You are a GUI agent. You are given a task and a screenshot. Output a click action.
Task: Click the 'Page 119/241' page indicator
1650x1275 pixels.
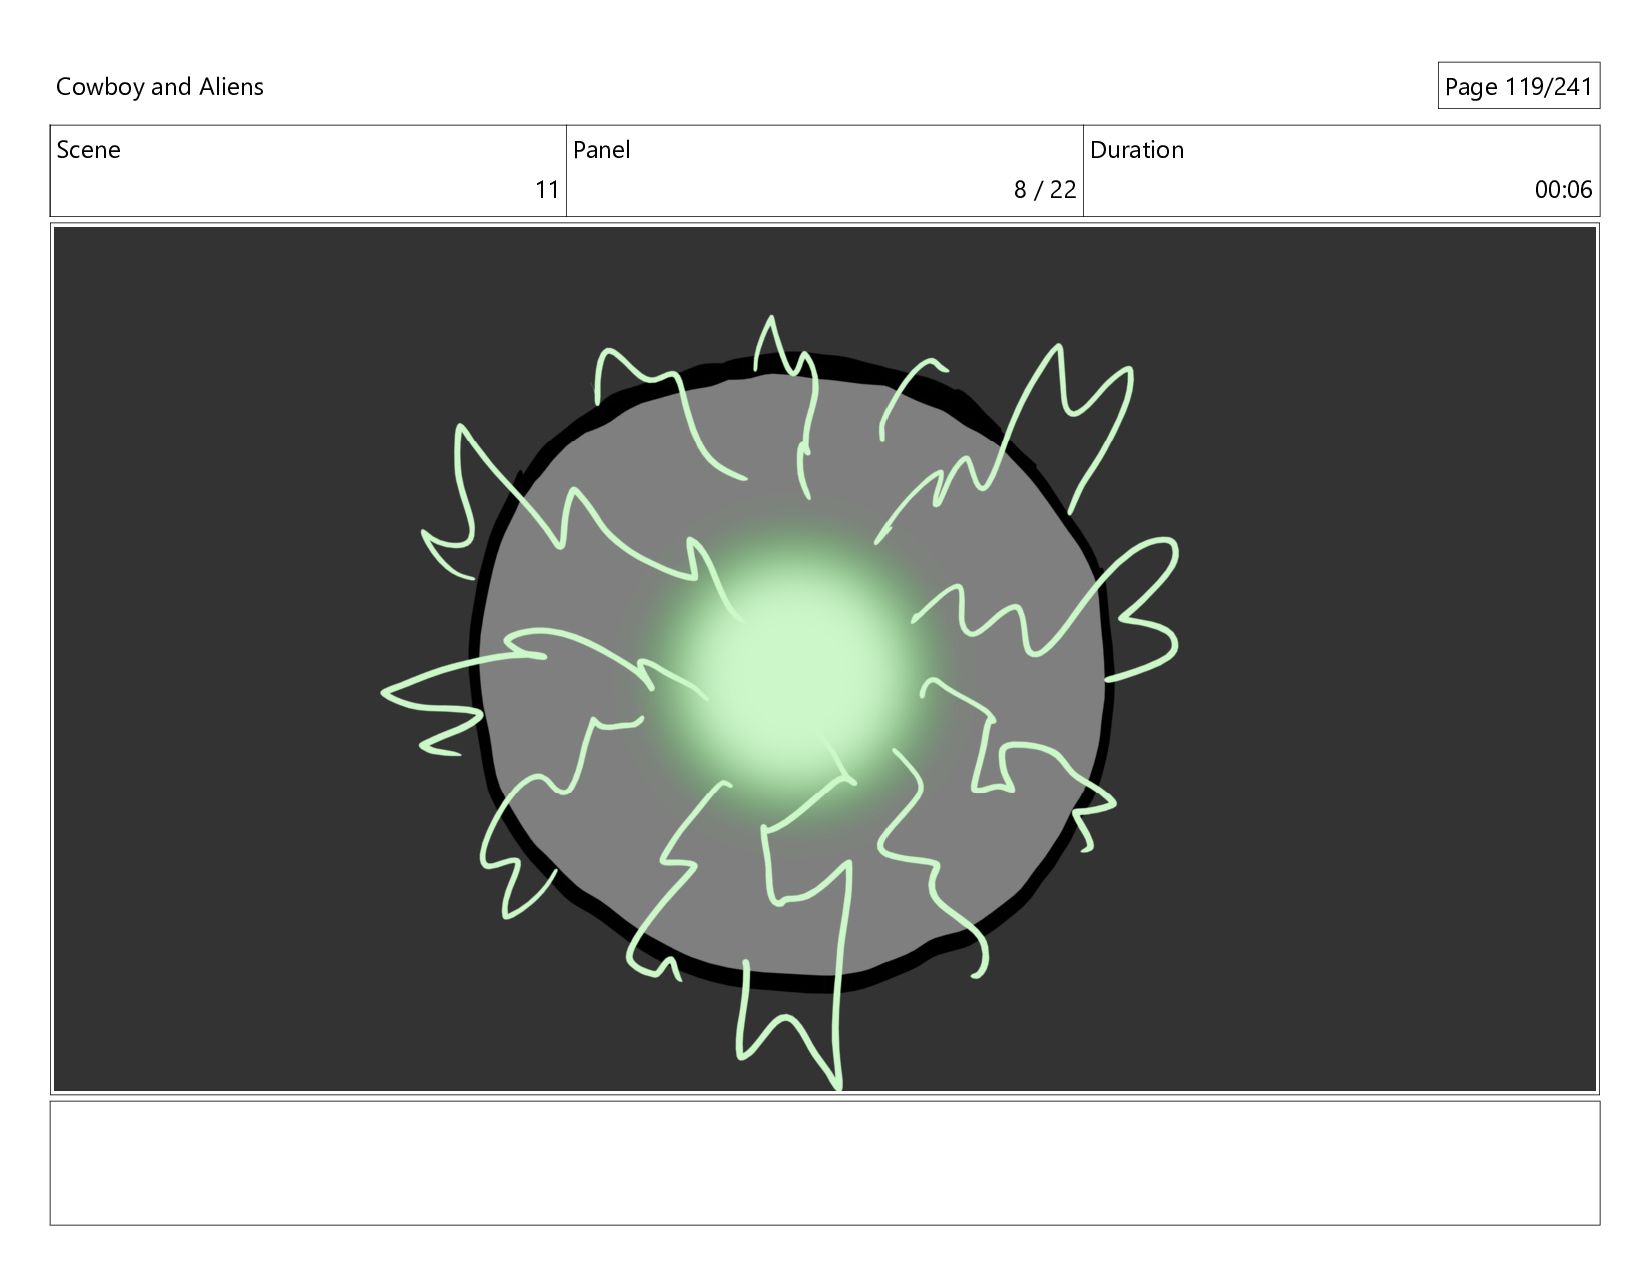[1518, 86]
